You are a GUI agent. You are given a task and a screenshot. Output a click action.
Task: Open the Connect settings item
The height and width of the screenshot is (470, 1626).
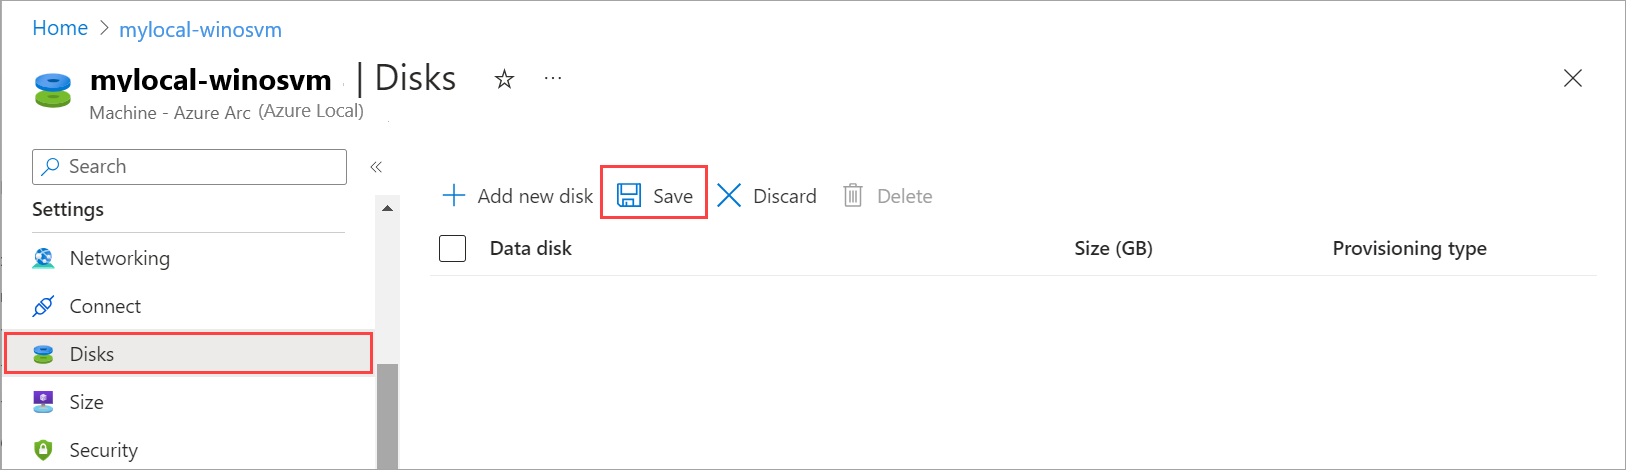105,306
